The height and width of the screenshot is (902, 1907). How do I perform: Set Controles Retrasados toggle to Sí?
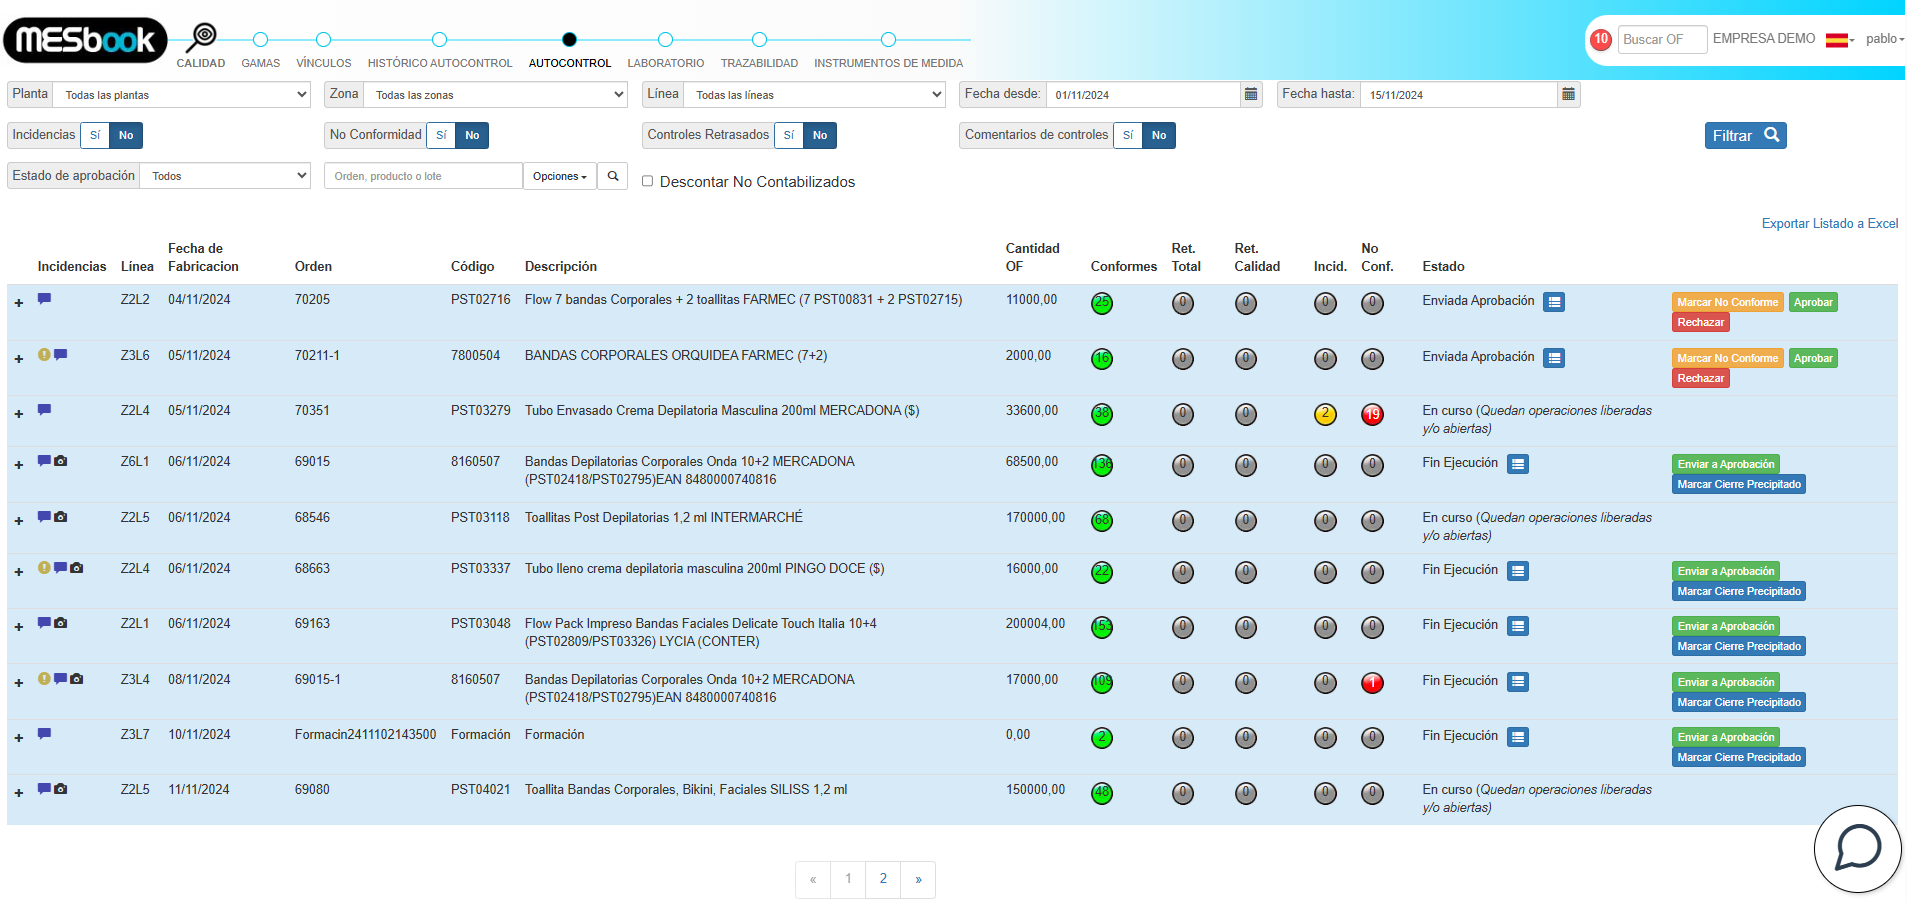coord(788,135)
